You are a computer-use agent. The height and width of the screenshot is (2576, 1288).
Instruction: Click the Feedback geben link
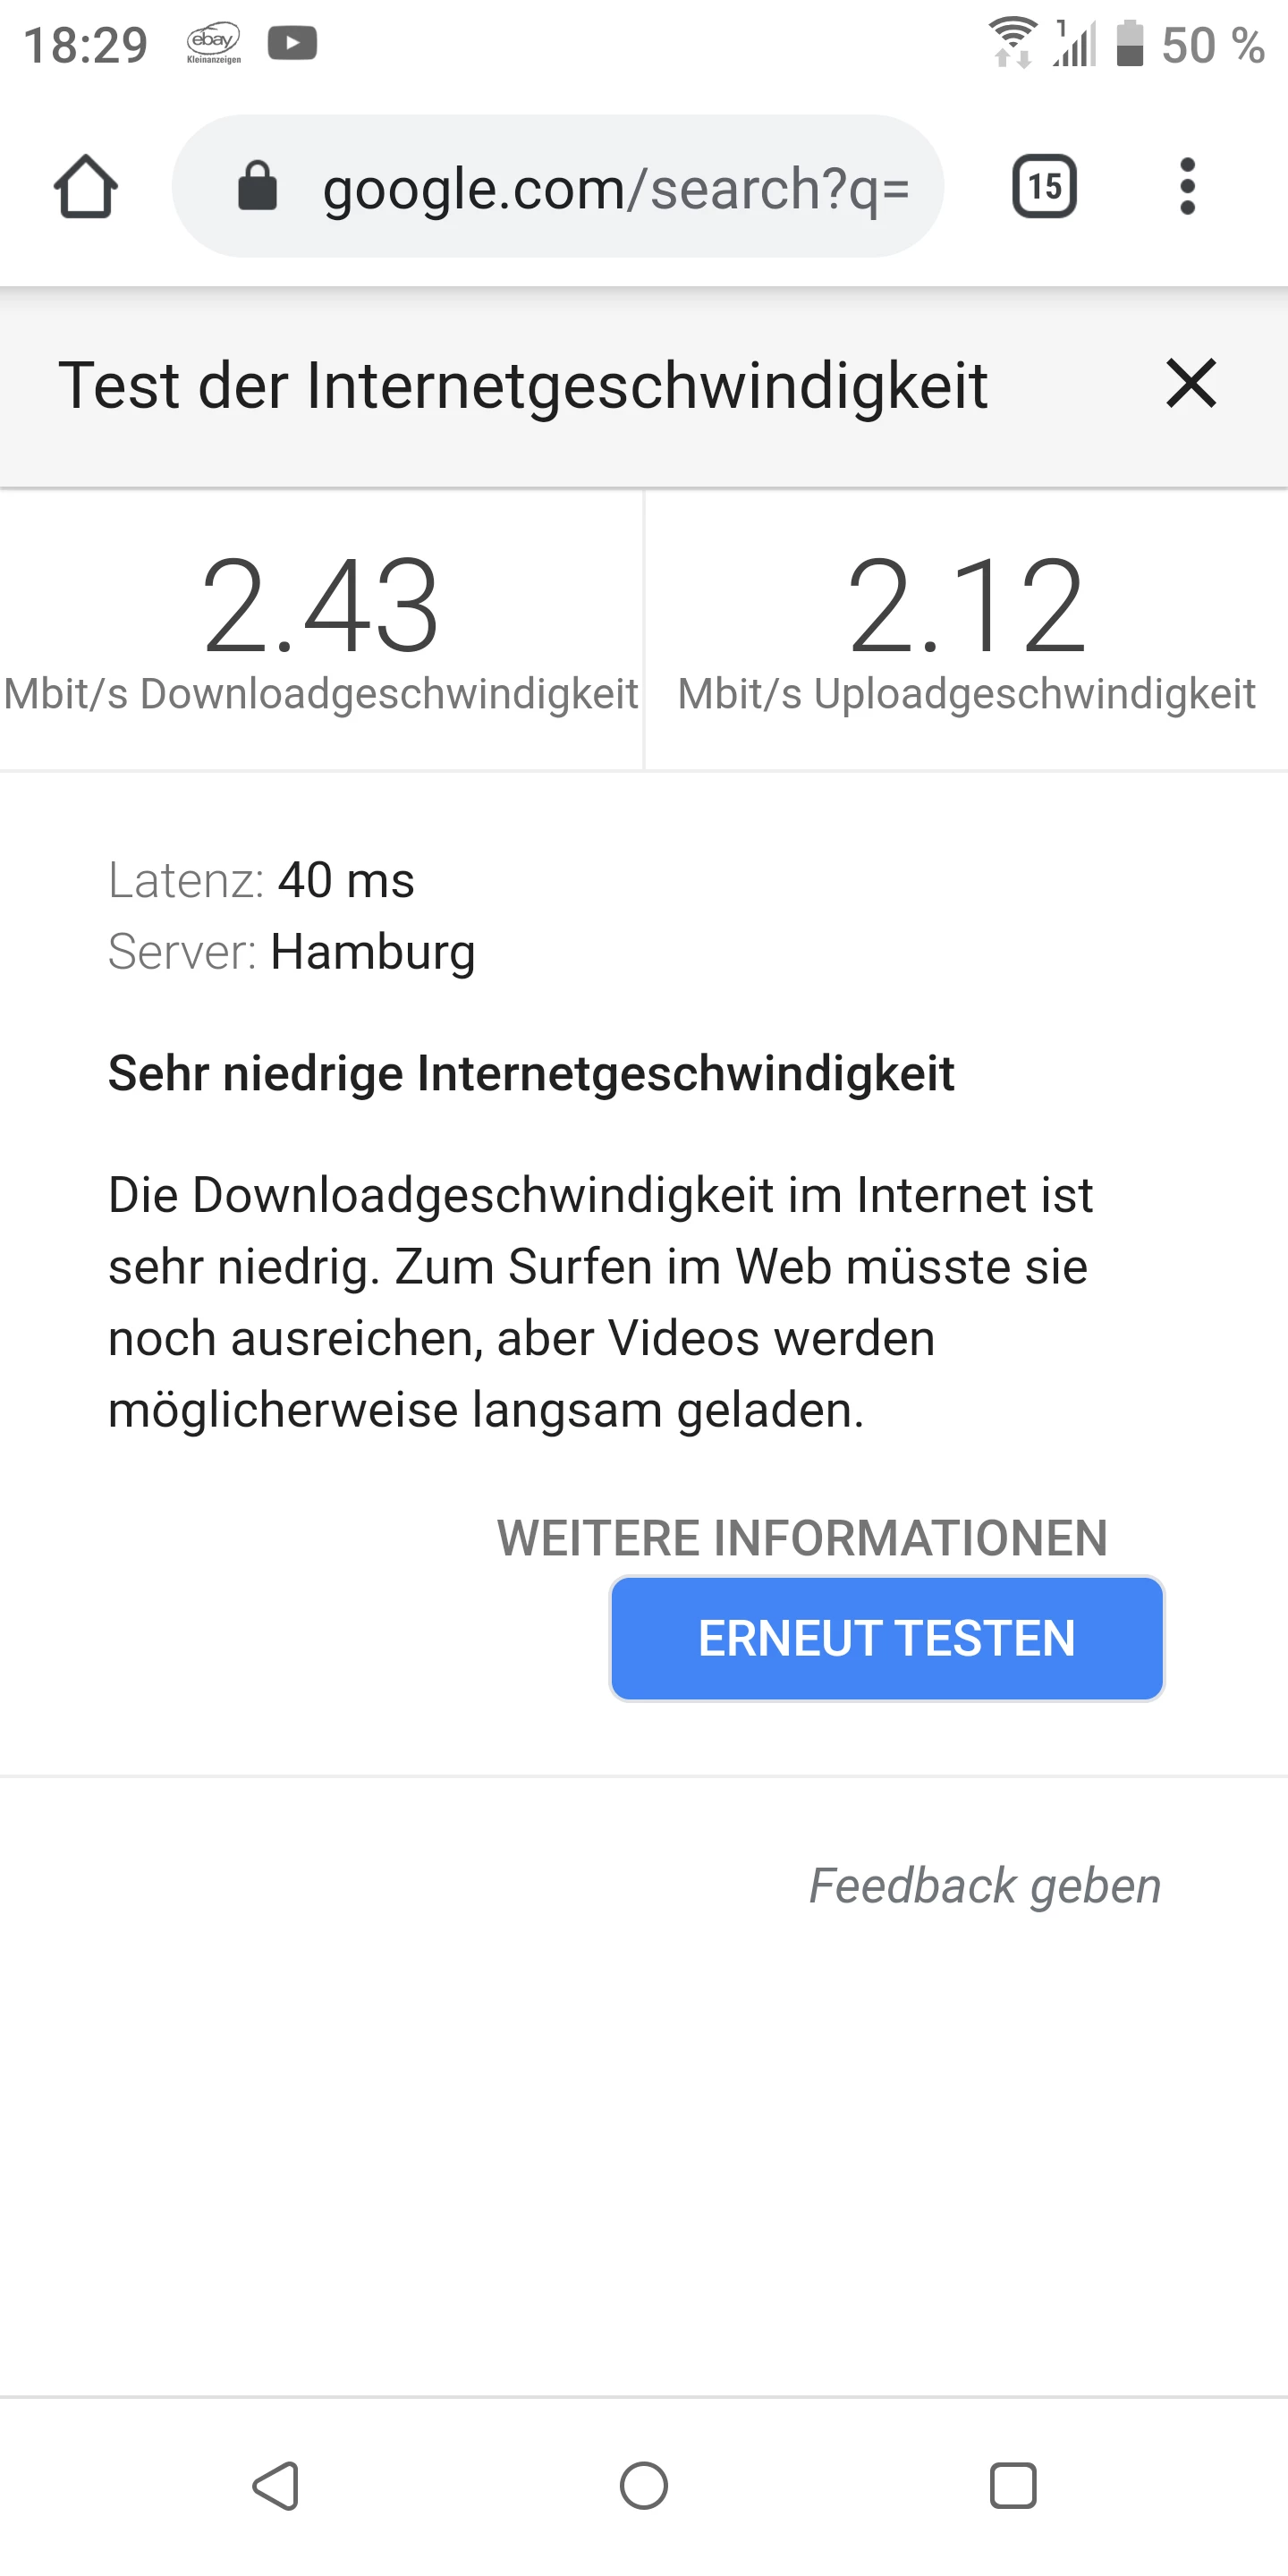click(x=985, y=1886)
